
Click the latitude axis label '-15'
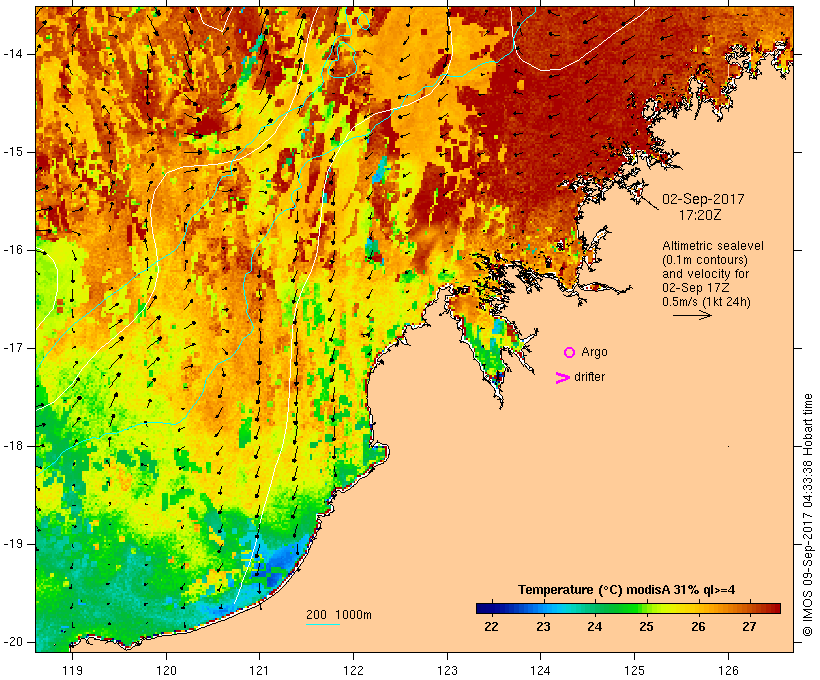tap(13, 152)
